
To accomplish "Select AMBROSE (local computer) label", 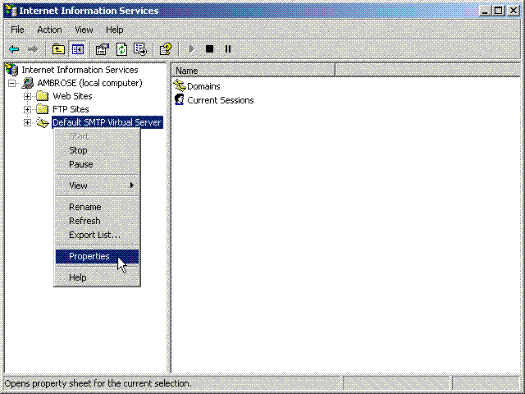I will coord(90,83).
